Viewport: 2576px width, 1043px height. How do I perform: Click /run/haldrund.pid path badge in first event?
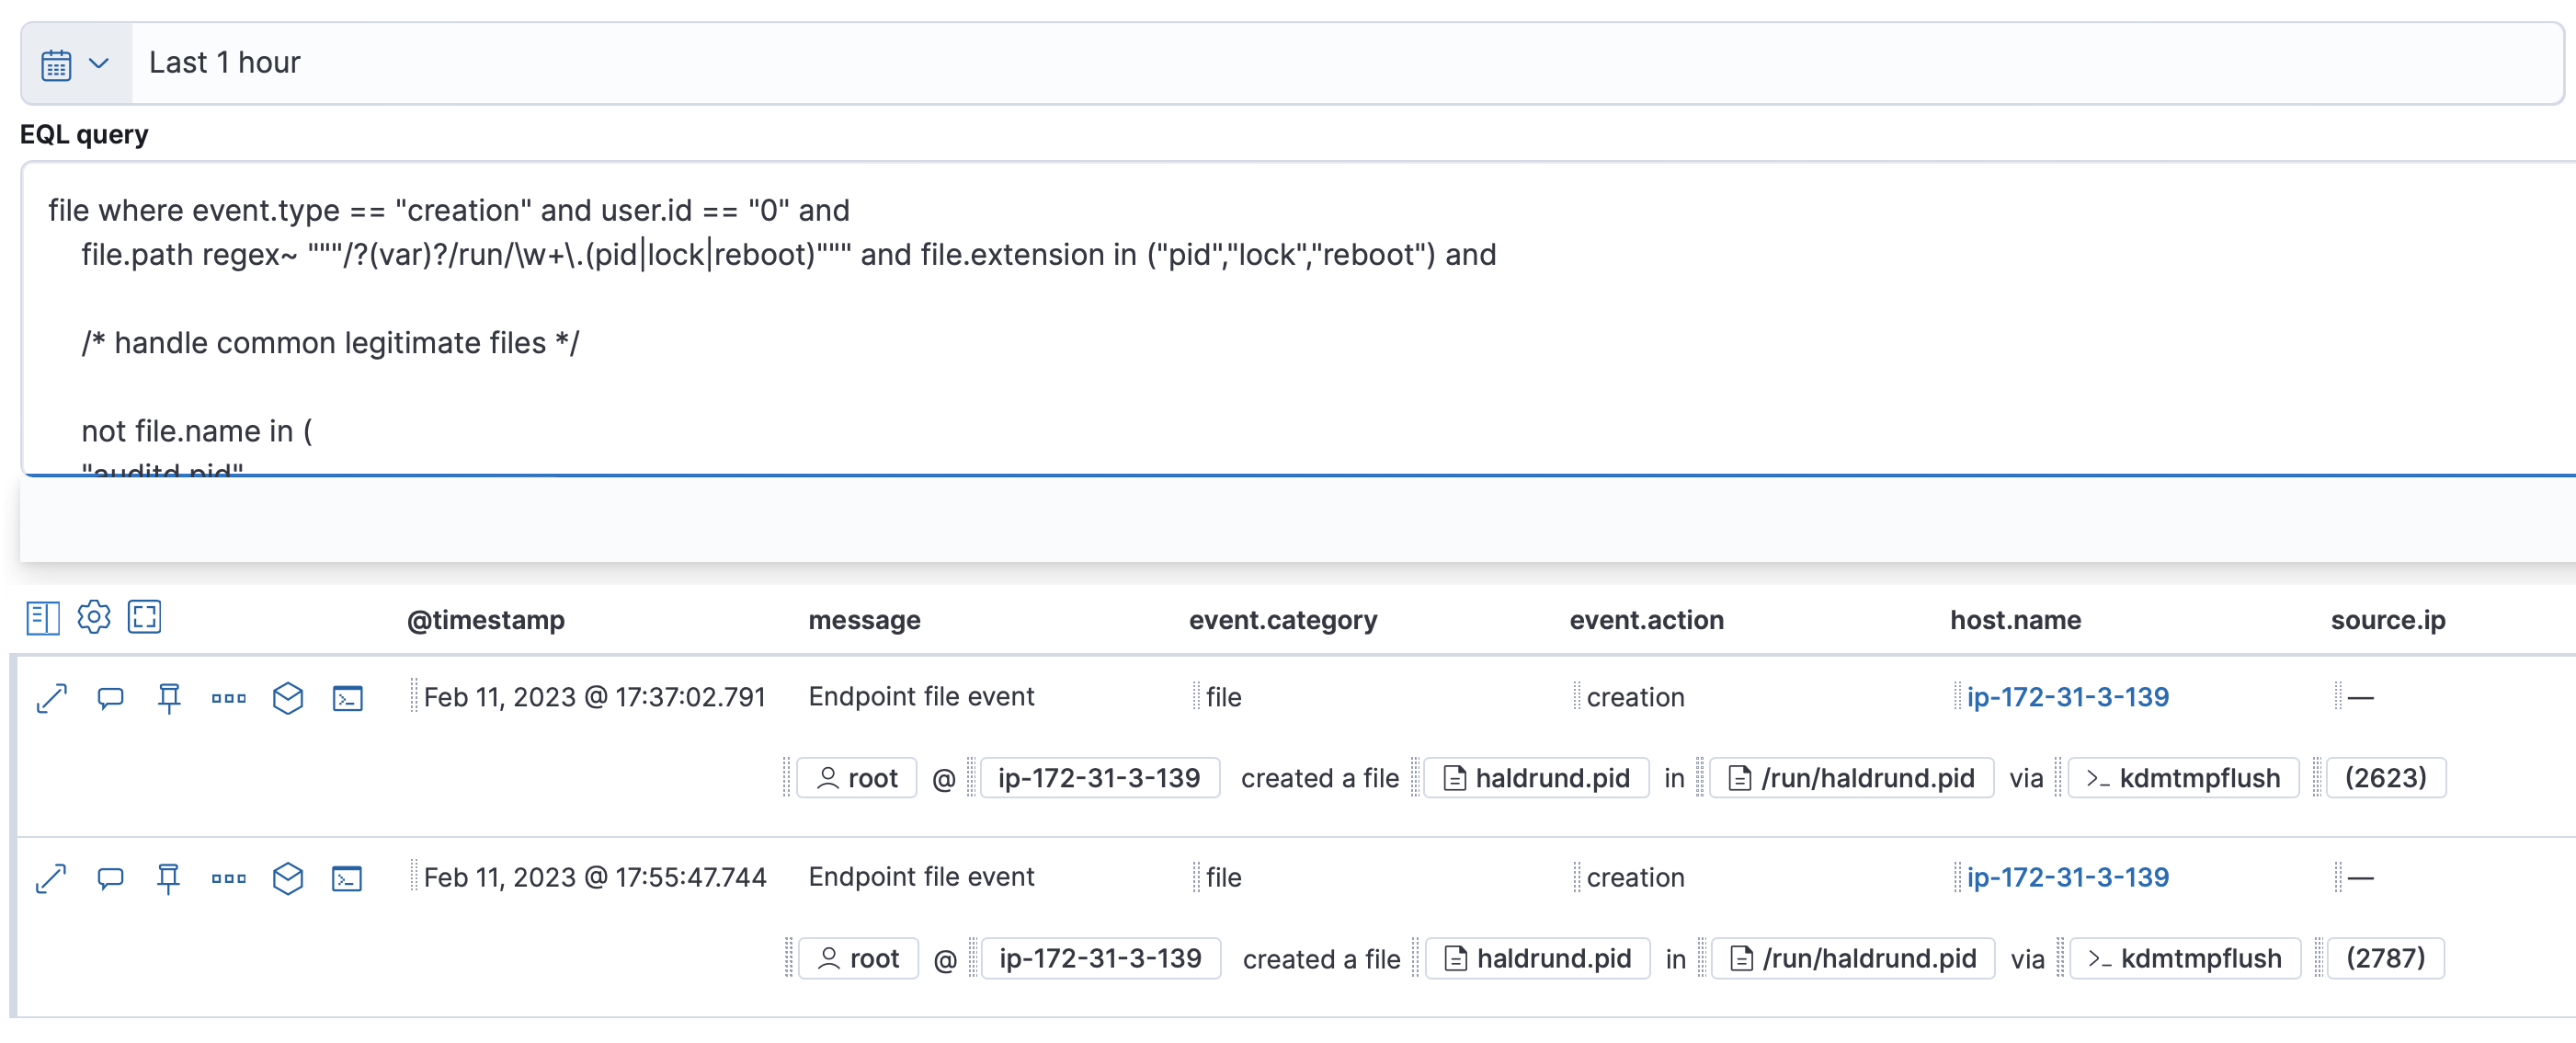click(x=1851, y=778)
